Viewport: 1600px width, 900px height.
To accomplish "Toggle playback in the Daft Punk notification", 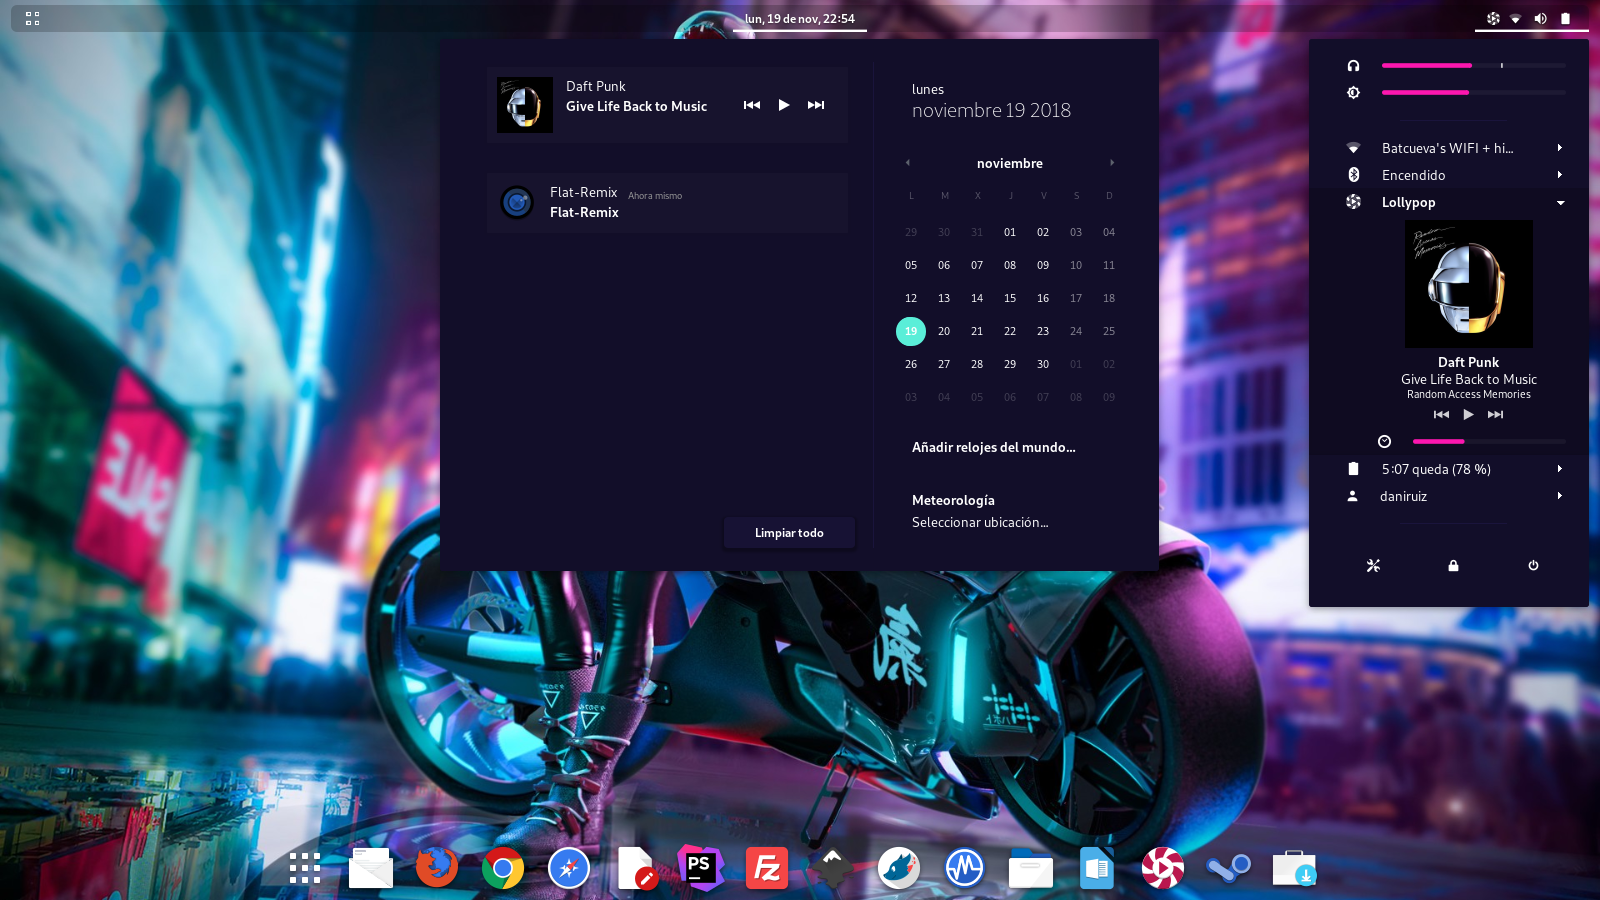I will [784, 104].
